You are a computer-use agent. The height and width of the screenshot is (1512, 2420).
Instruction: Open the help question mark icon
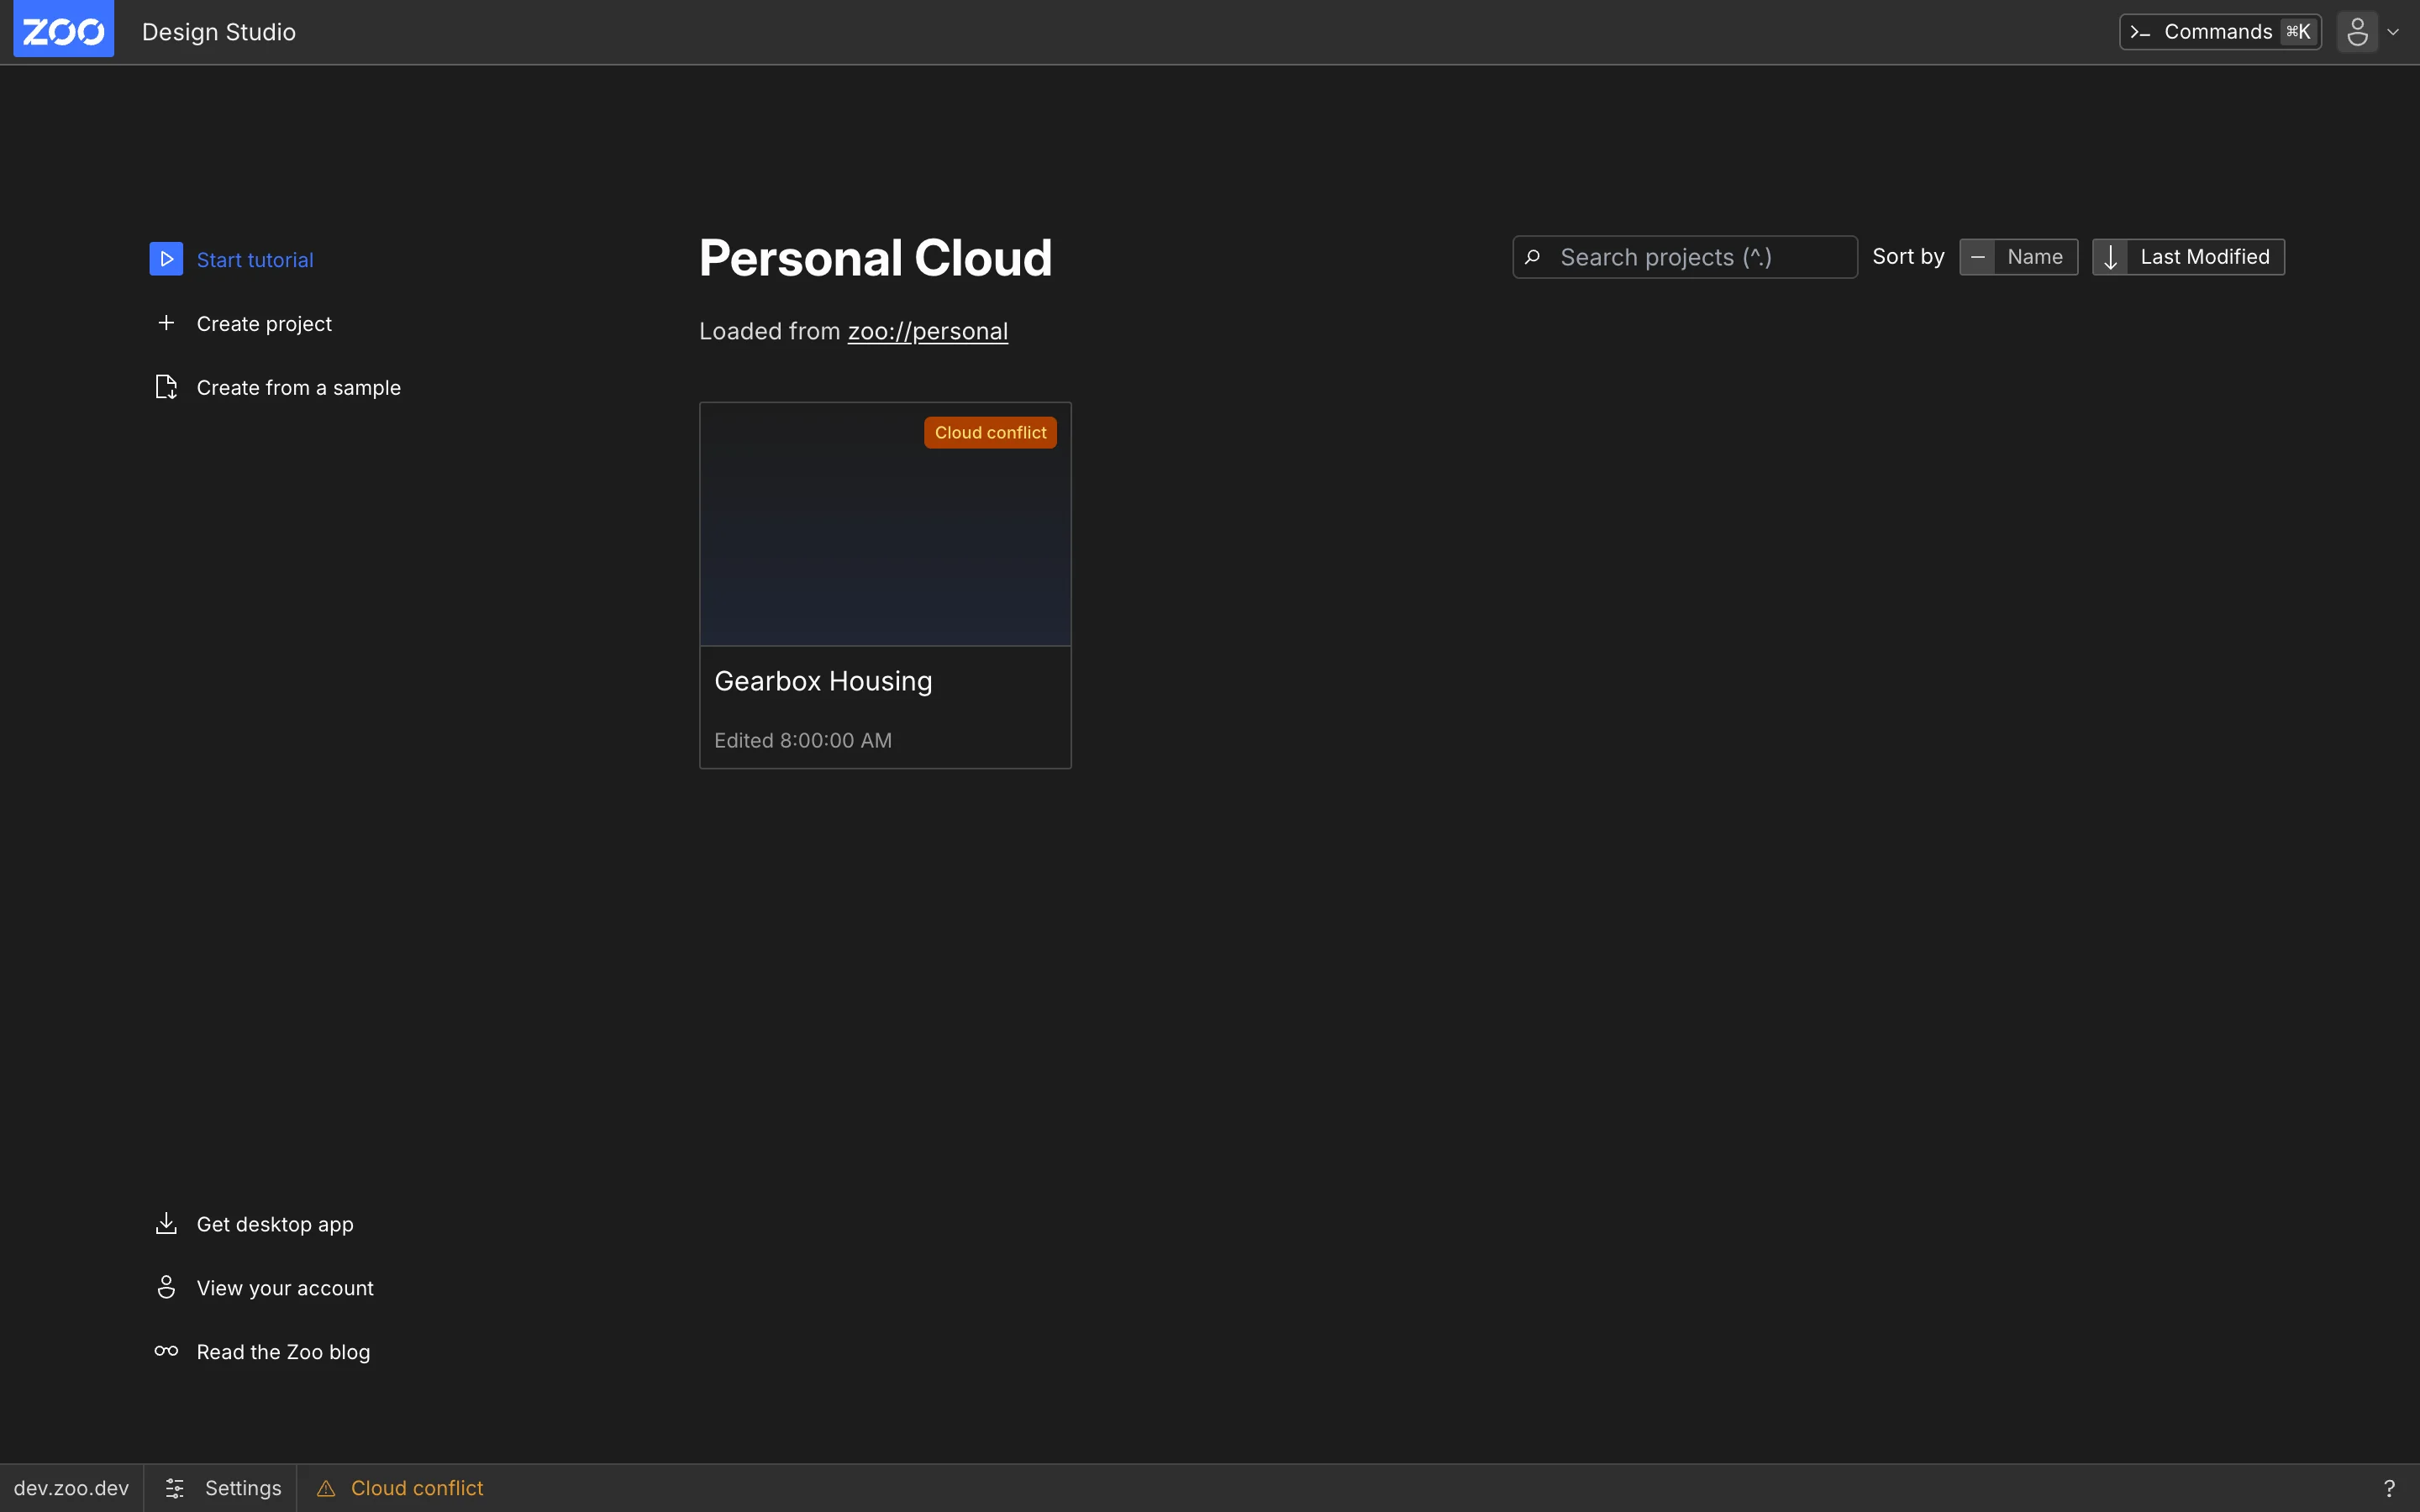click(x=2389, y=1488)
